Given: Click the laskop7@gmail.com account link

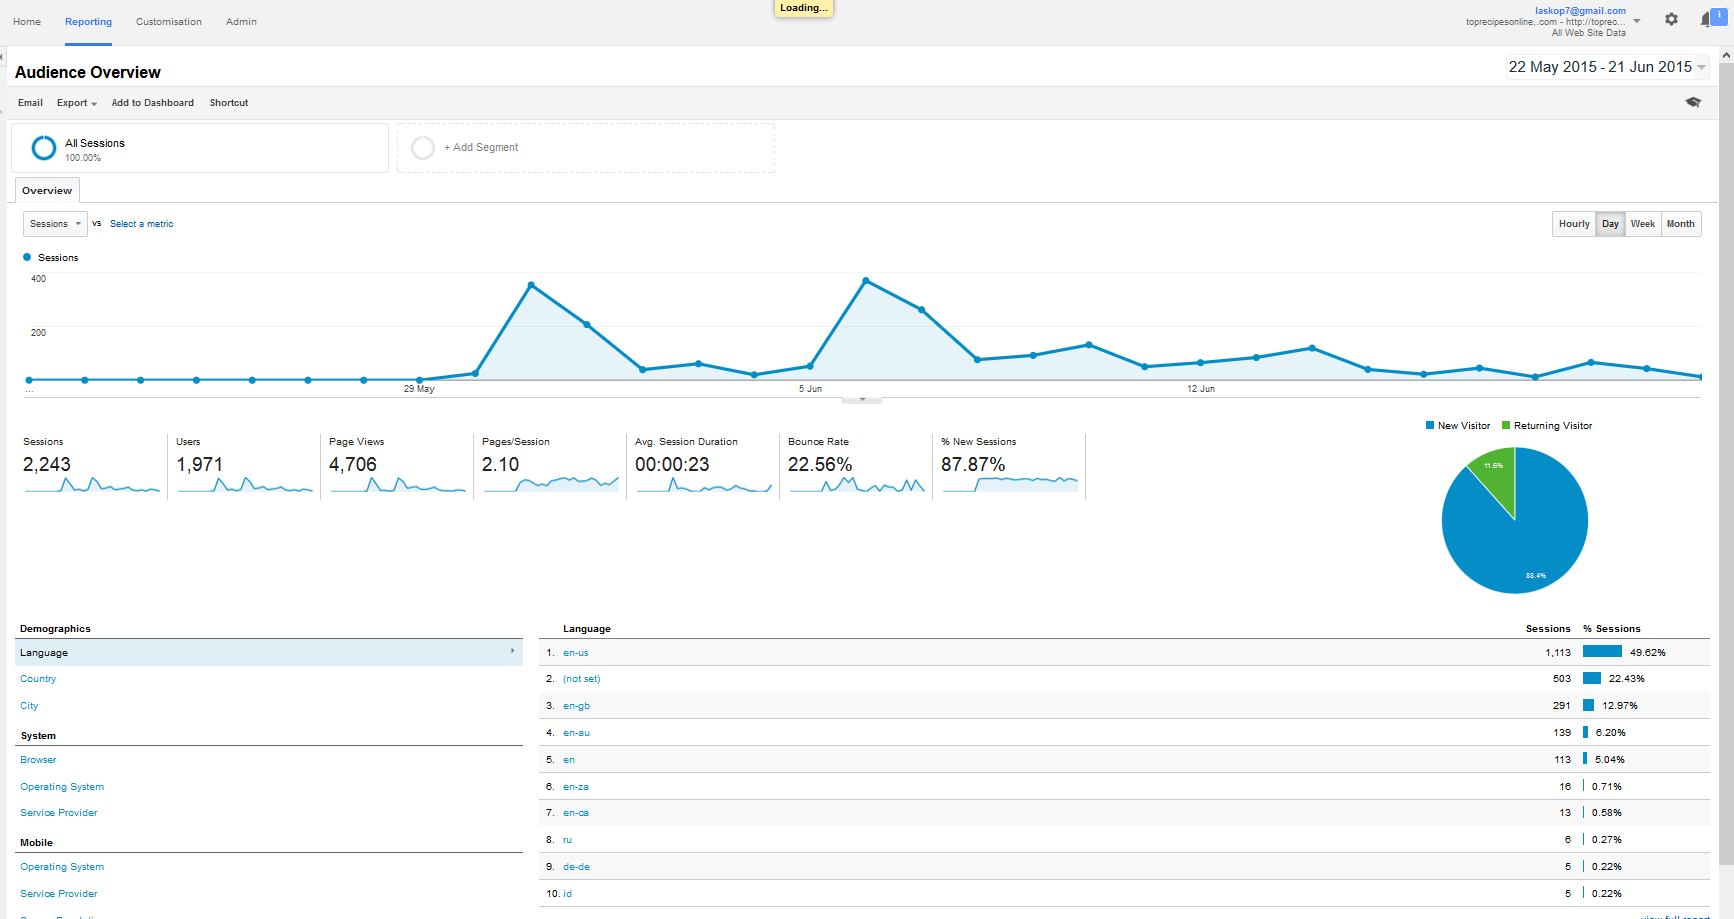Looking at the screenshot, I should [1580, 11].
